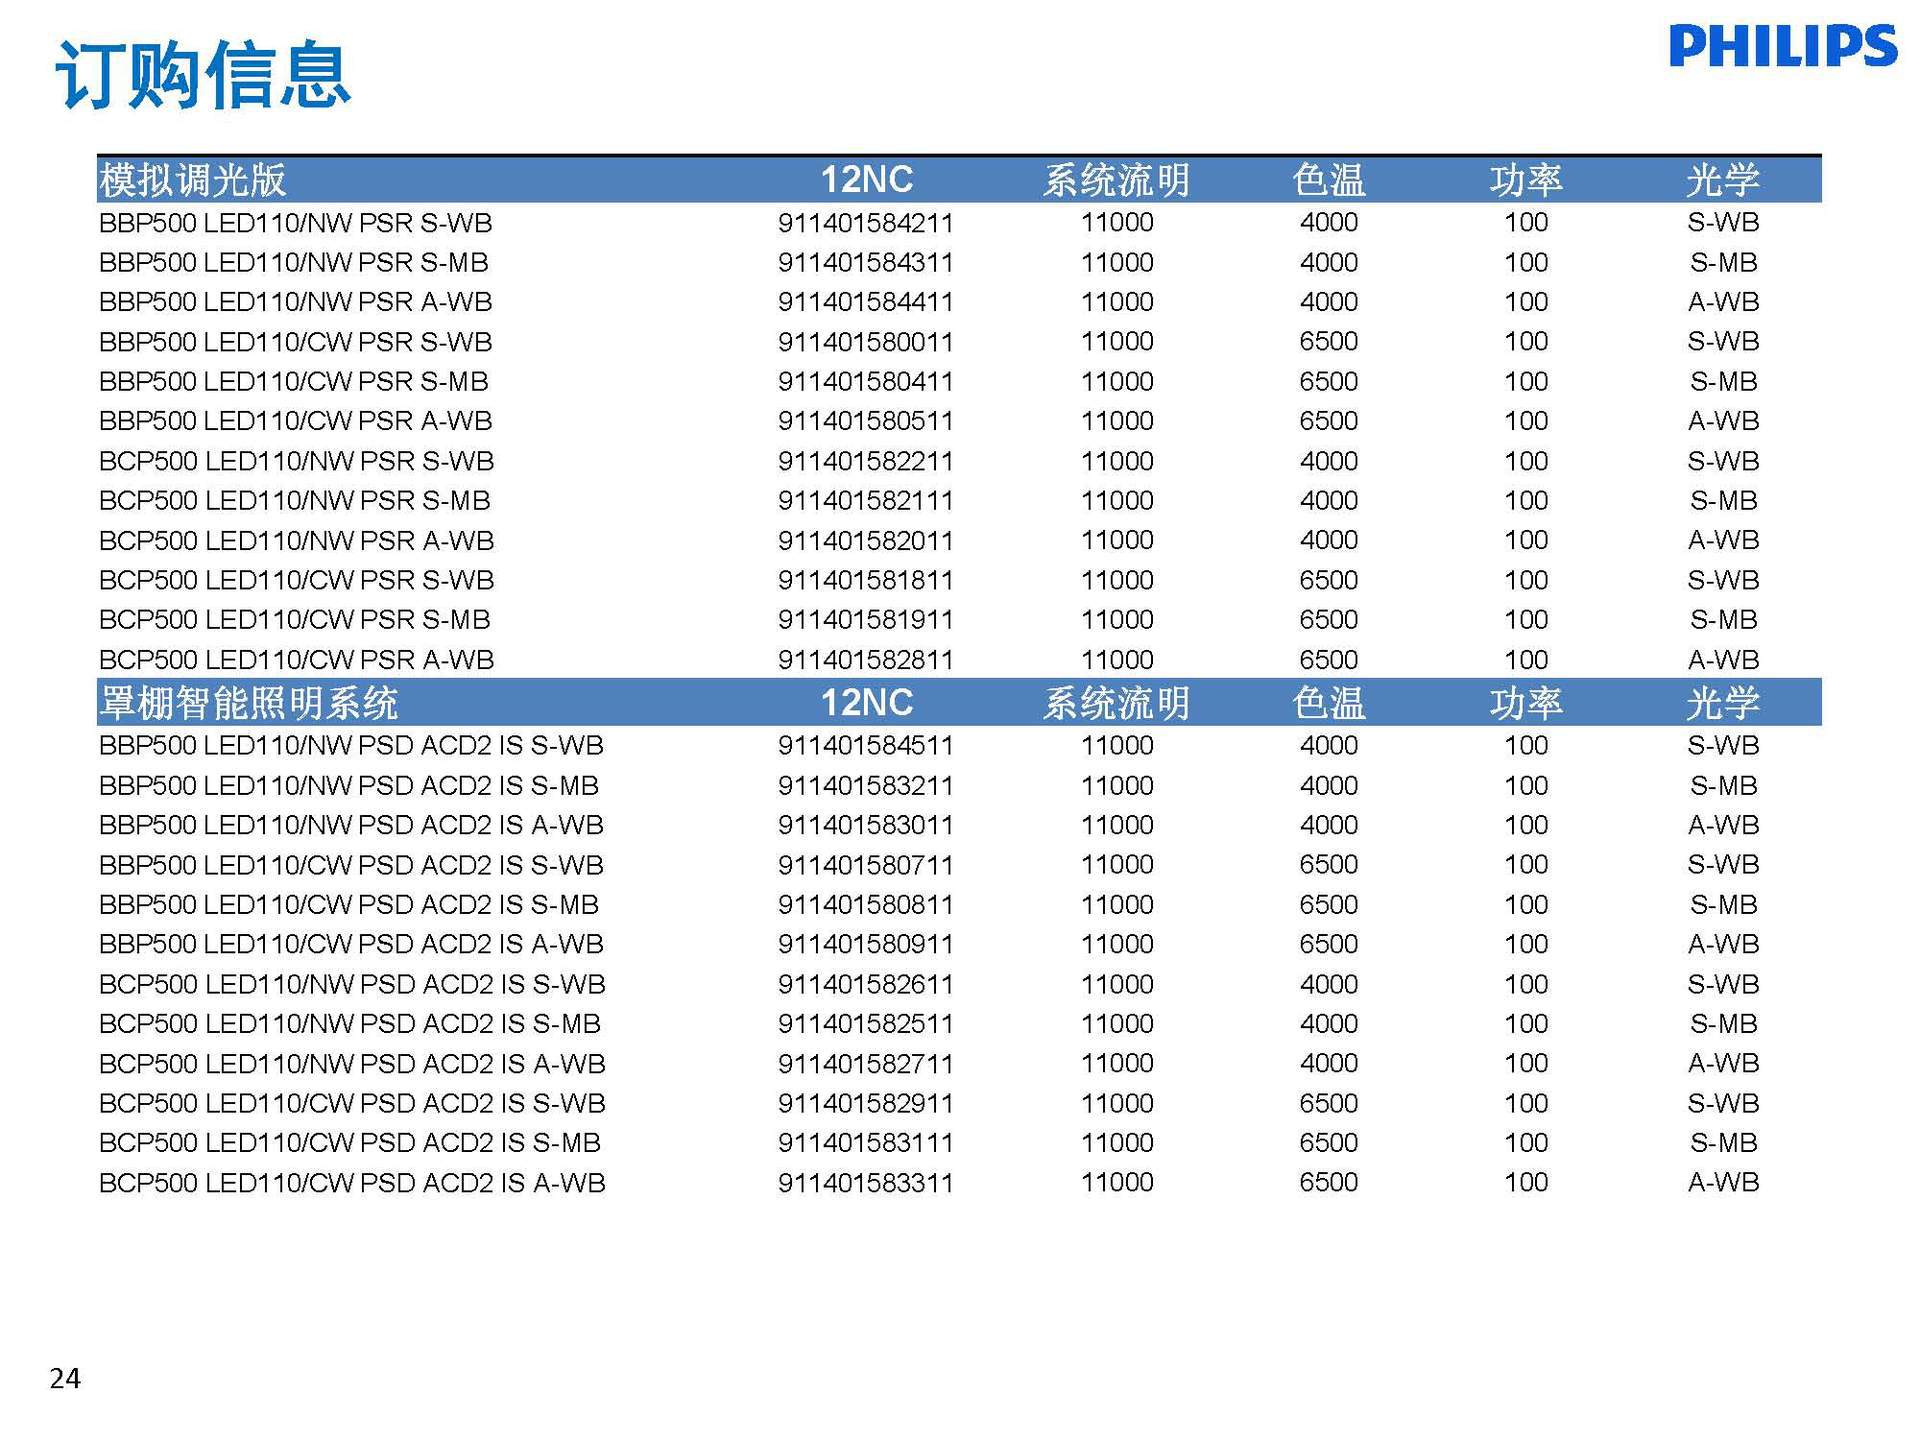Click order code 911401582211
The image size is (1920, 1440).
tap(866, 461)
